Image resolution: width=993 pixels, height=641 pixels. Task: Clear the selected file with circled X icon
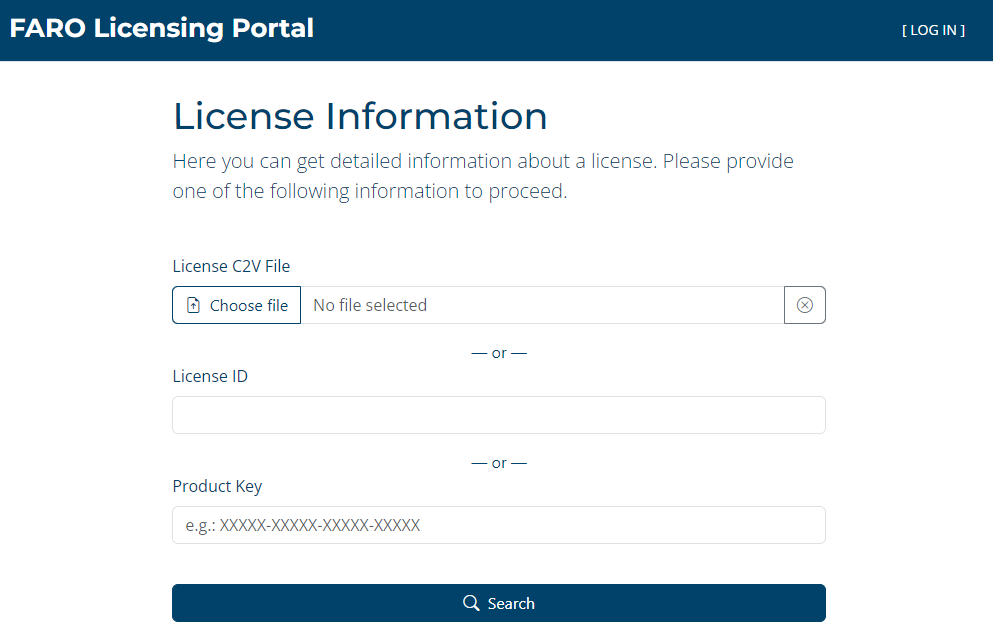tap(805, 305)
